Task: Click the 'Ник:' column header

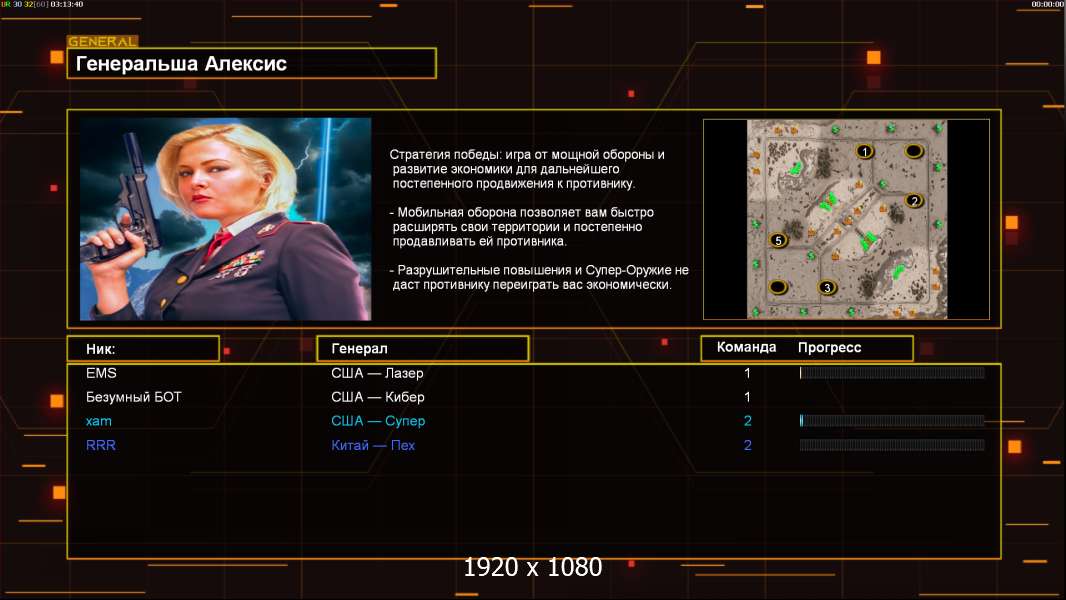Action: pos(143,349)
